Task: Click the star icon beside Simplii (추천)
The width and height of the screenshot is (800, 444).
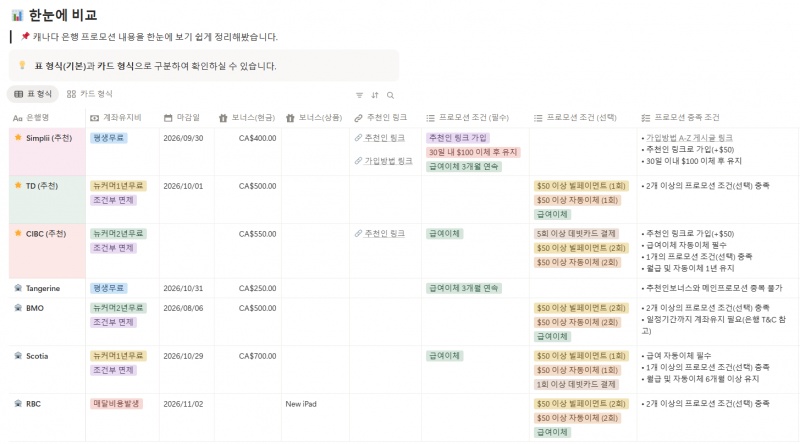Action: pos(18,138)
